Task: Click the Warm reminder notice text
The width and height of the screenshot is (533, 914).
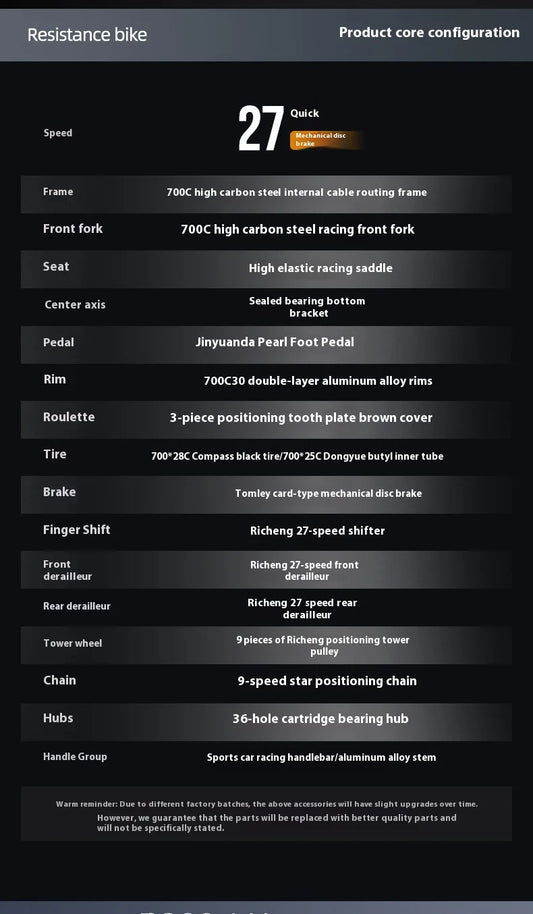Action: 266,815
